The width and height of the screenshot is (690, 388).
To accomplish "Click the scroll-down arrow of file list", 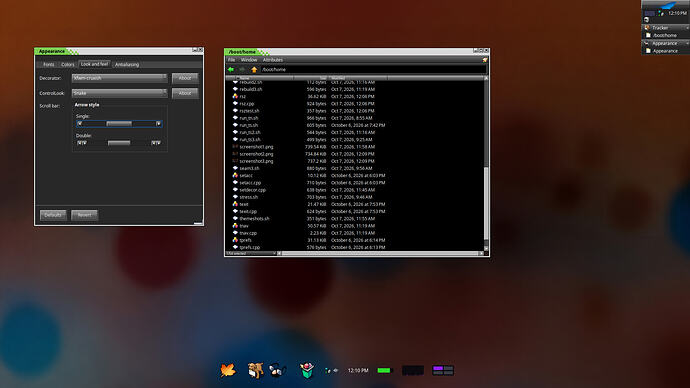I will coord(486,249).
